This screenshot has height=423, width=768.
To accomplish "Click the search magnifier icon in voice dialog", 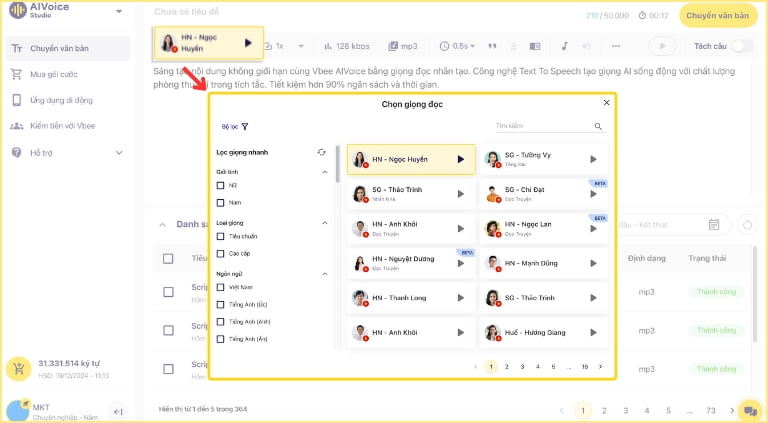I will 599,127.
